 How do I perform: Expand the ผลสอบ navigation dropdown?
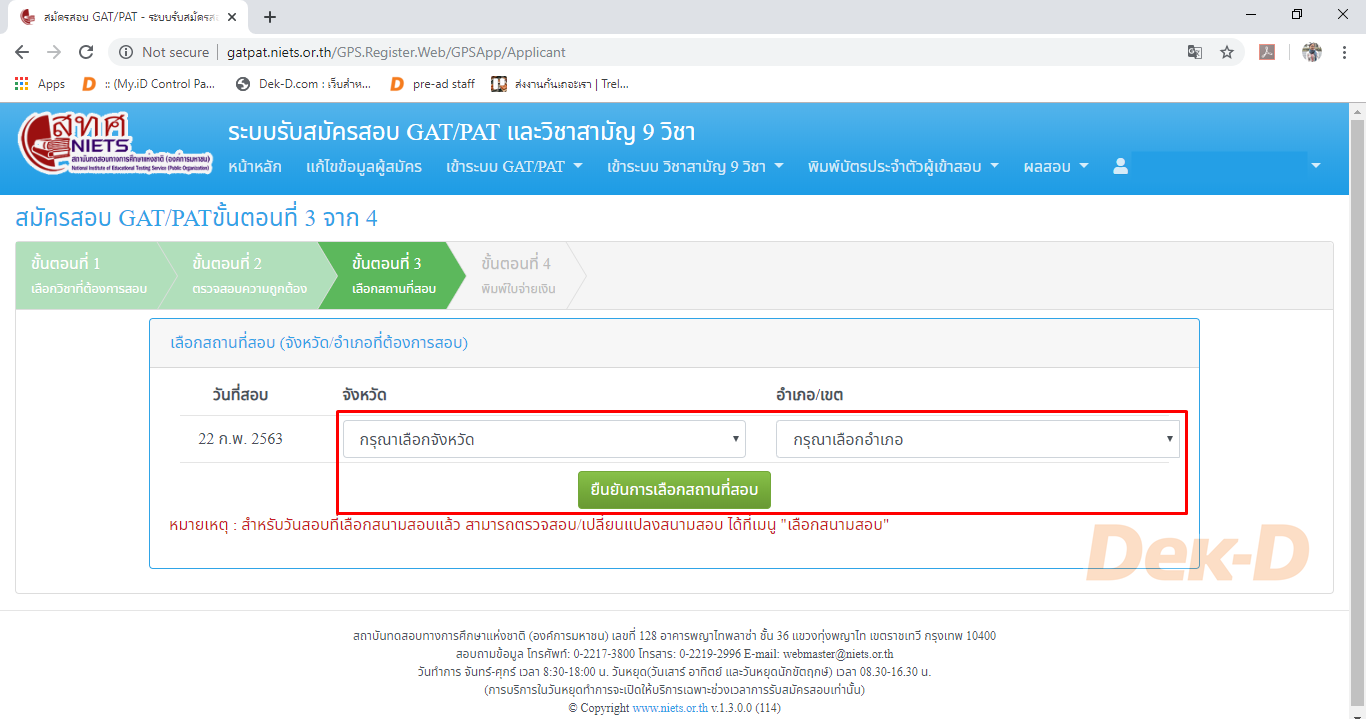tap(1055, 166)
